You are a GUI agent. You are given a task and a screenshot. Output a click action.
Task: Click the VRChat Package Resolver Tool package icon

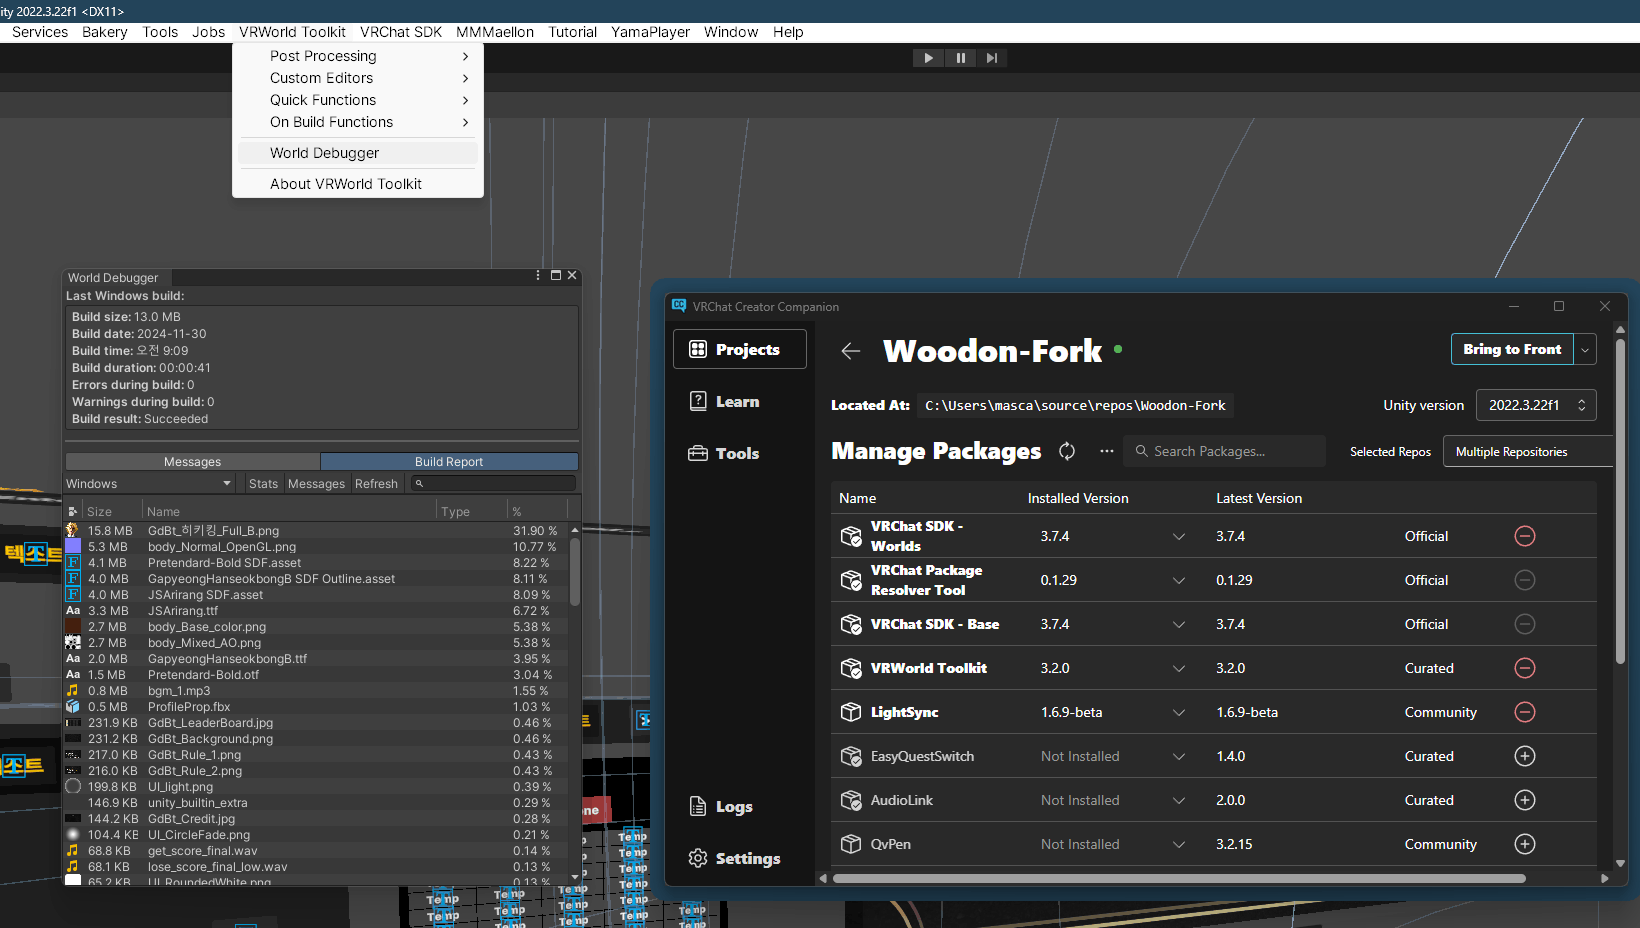(851, 580)
